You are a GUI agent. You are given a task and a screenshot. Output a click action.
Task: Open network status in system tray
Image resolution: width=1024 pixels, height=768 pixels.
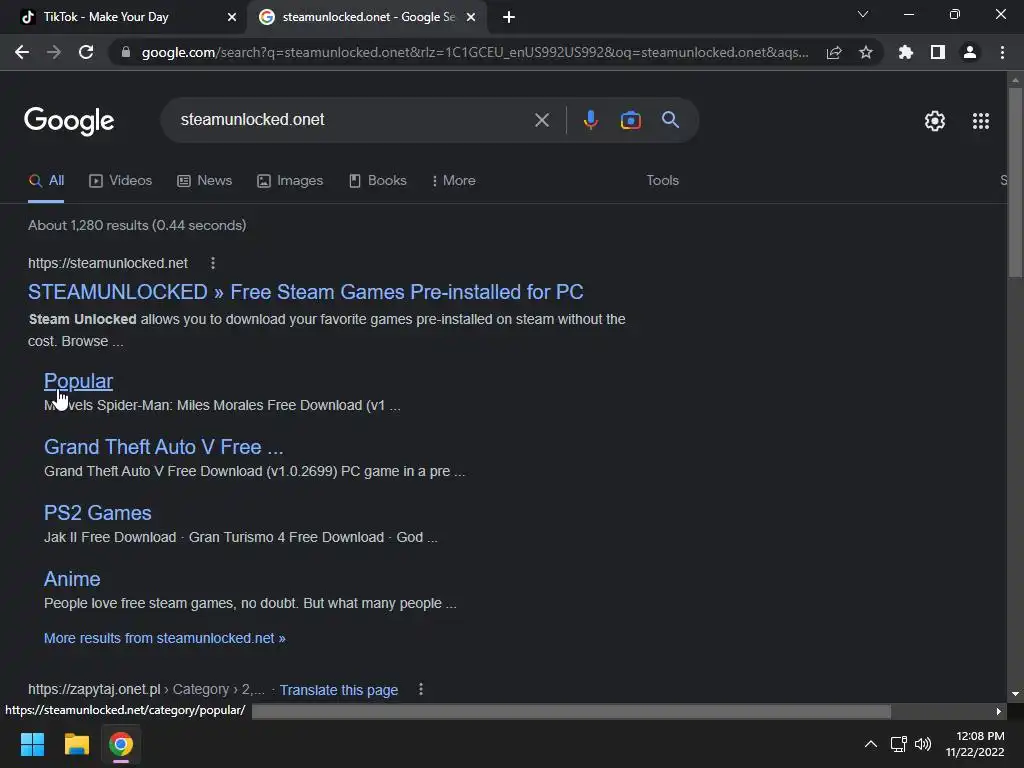899,744
